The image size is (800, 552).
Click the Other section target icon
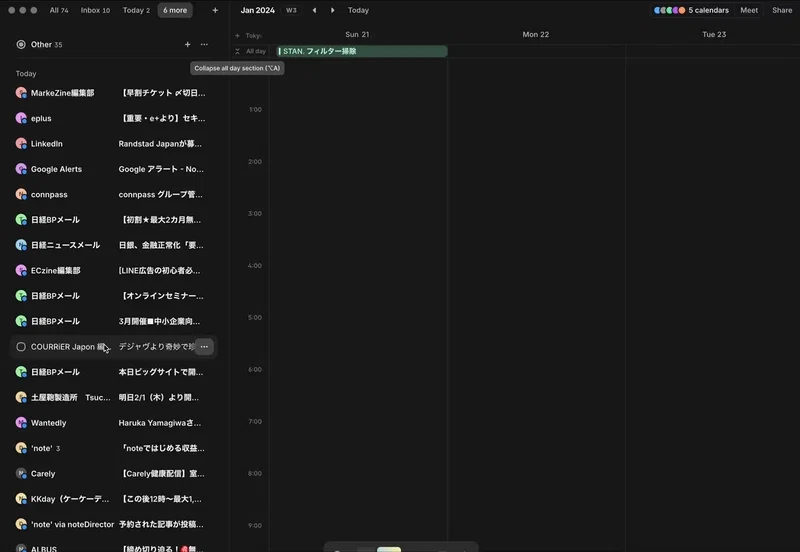[21, 44]
